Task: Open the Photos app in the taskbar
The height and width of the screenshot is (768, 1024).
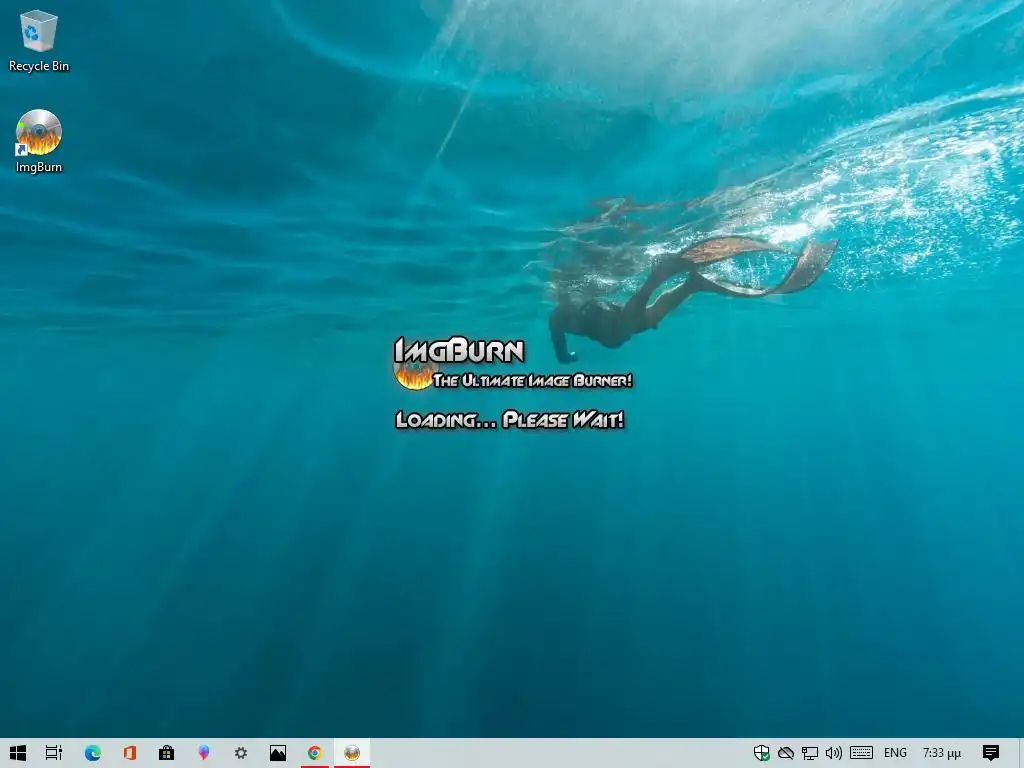Action: point(278,753)
